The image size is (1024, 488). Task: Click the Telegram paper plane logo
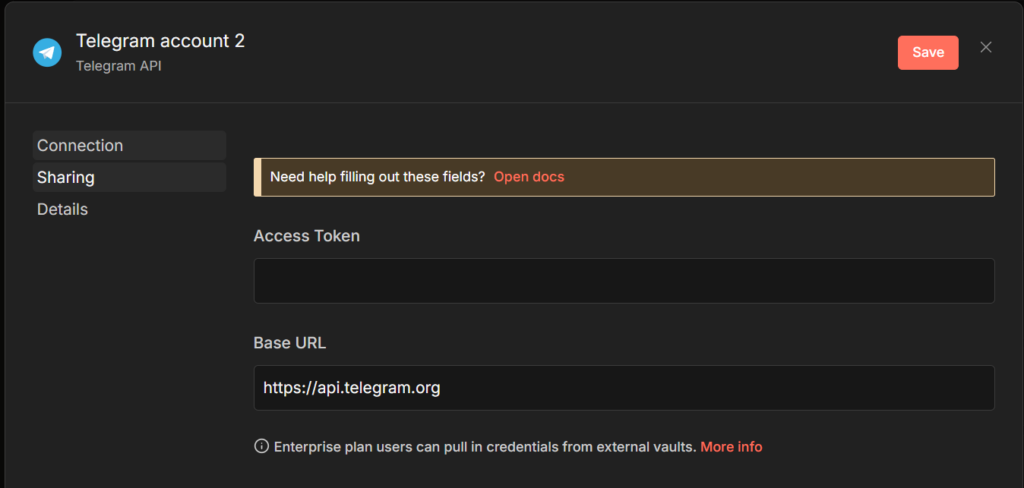tap(47, 52)
